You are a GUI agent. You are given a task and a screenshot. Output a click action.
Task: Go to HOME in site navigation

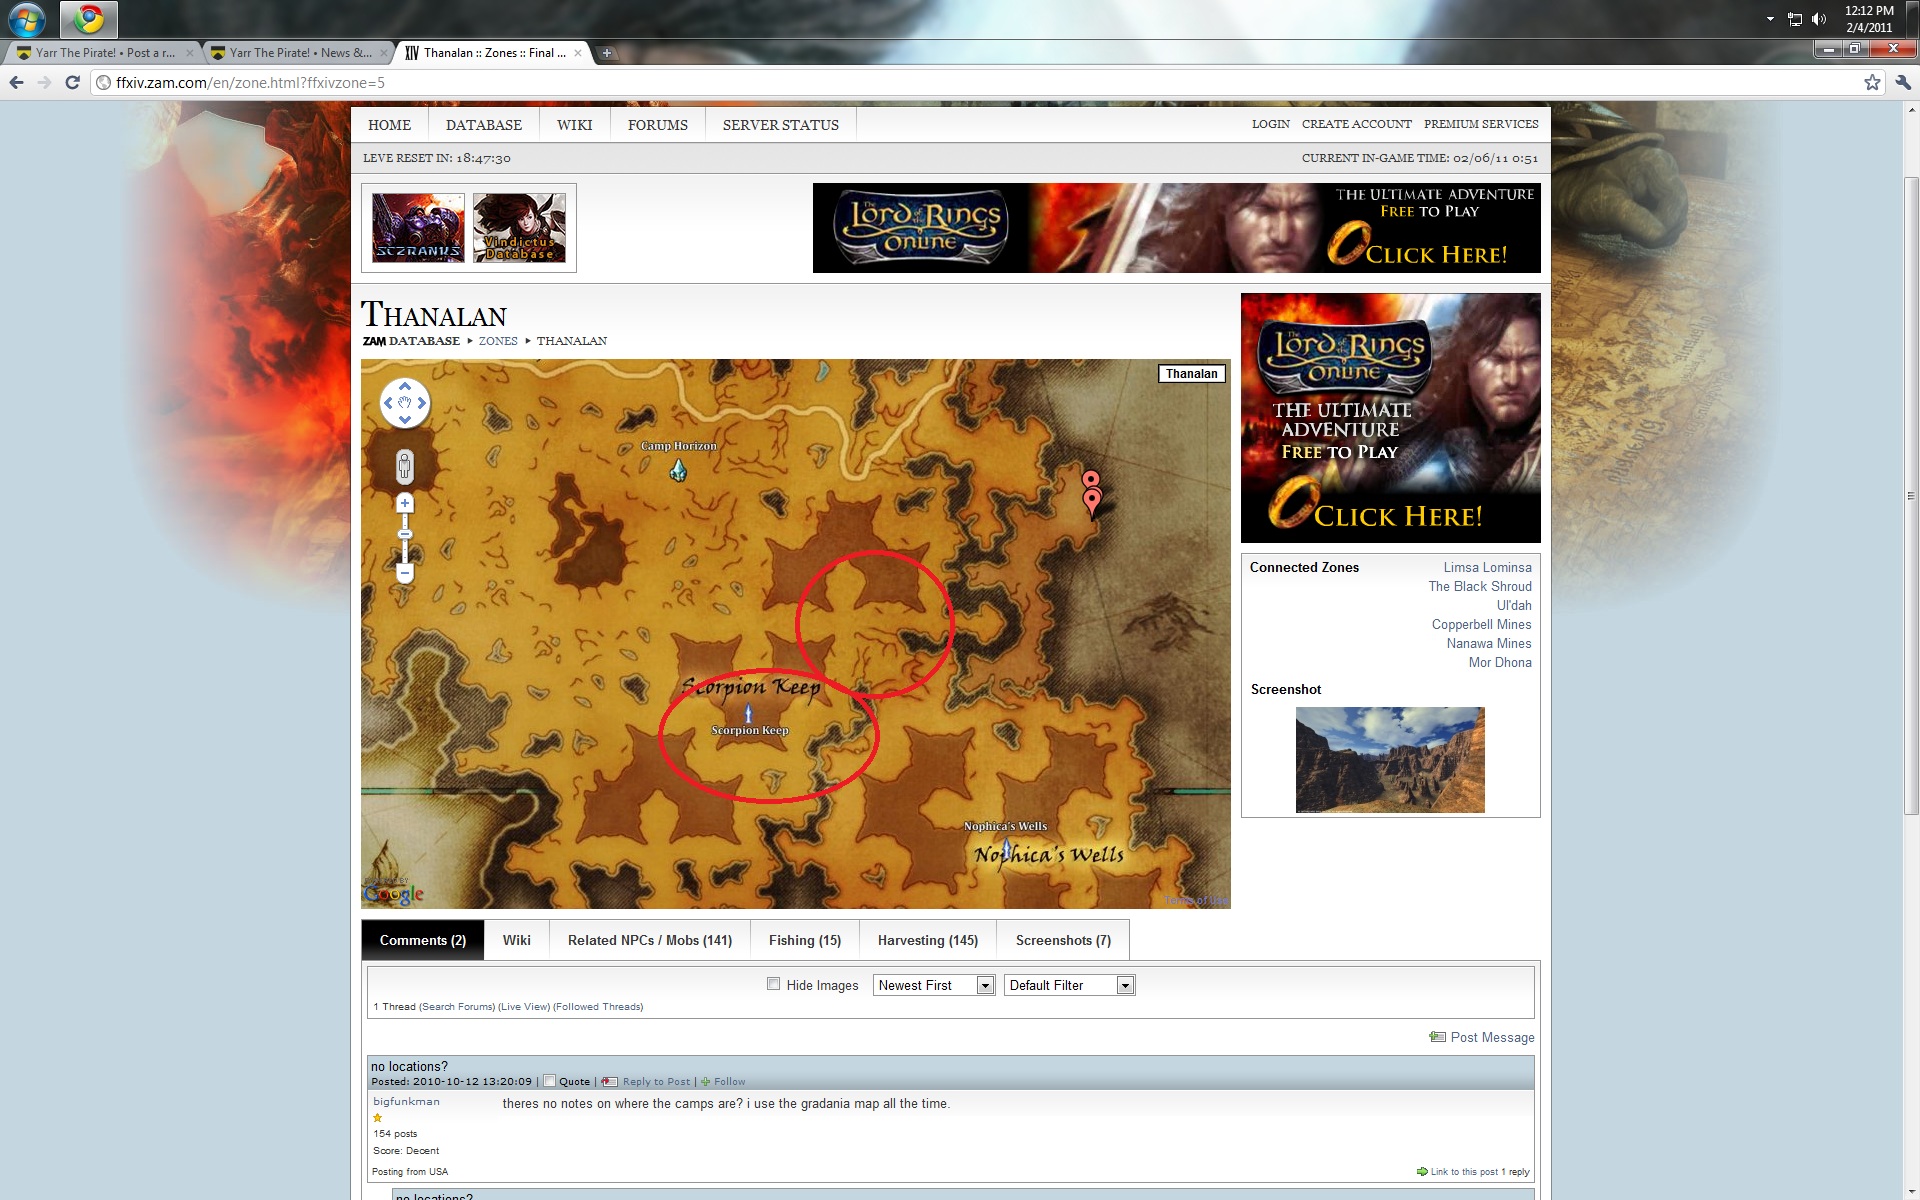pyautogui.click(x=389, y=125)
